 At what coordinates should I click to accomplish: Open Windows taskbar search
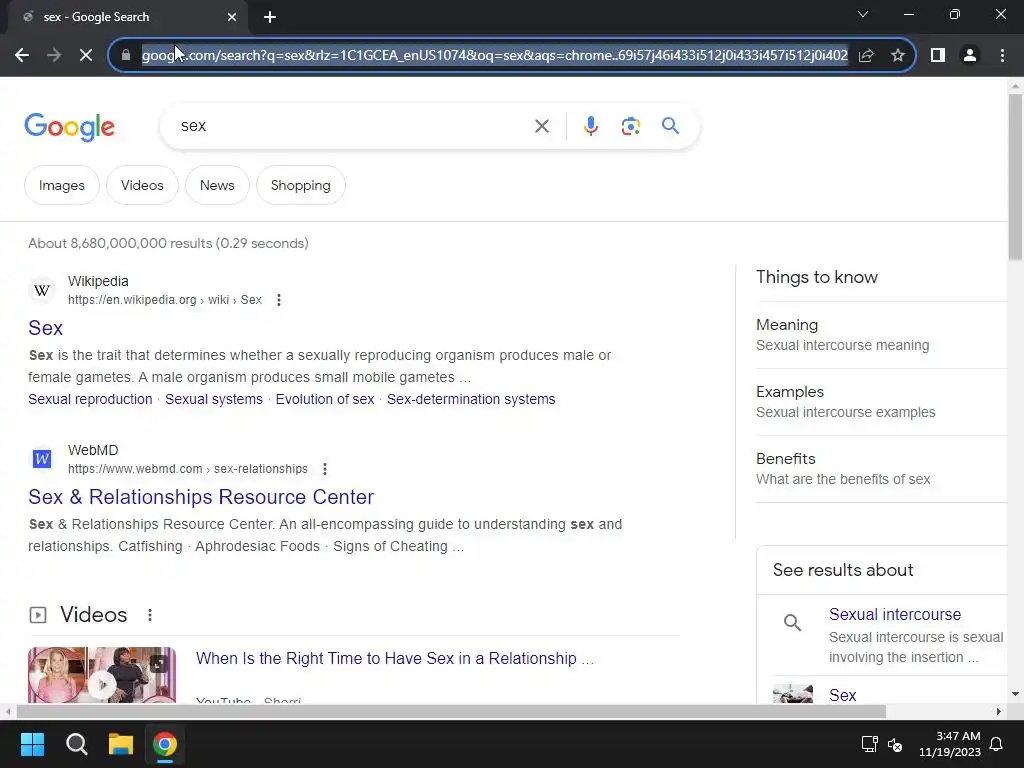click(x=76, y=744)
